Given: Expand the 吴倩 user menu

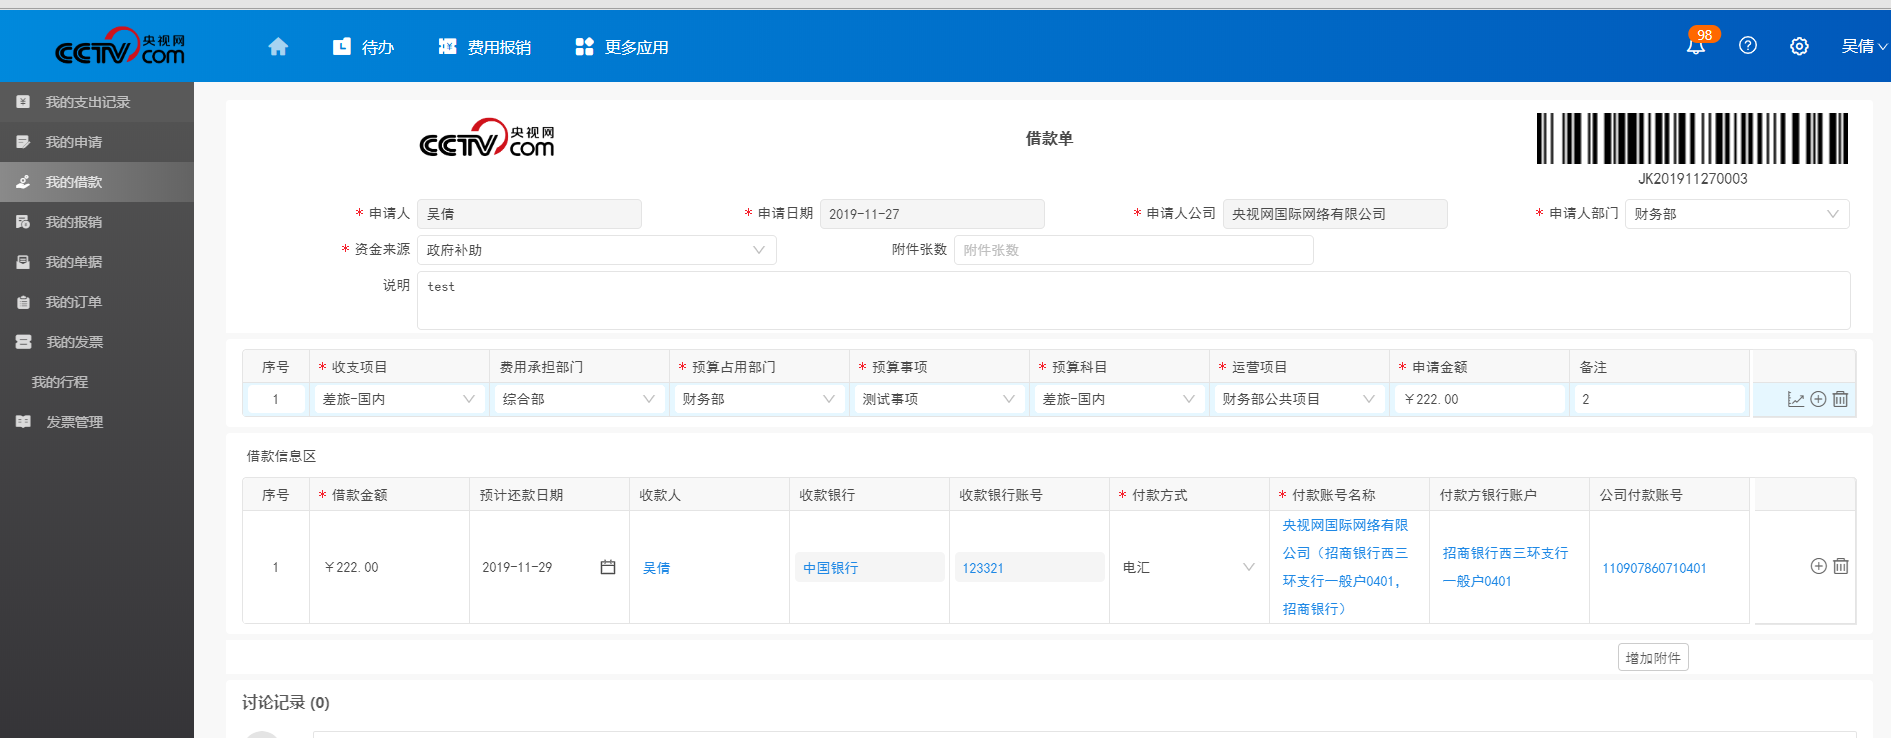Looking at the screenshot, I should pyautogui.click(x=1864, y=46).
